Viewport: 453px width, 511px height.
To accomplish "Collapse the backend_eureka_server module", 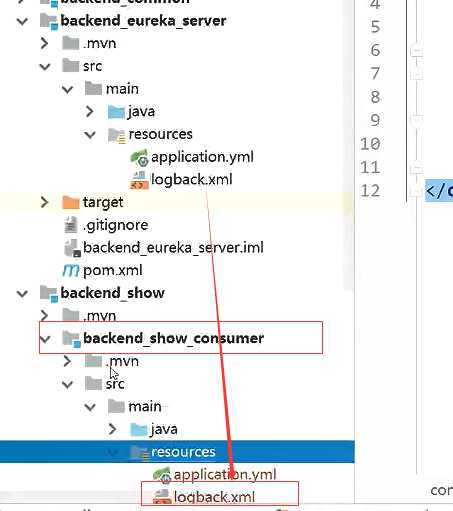I will point(22,21).
